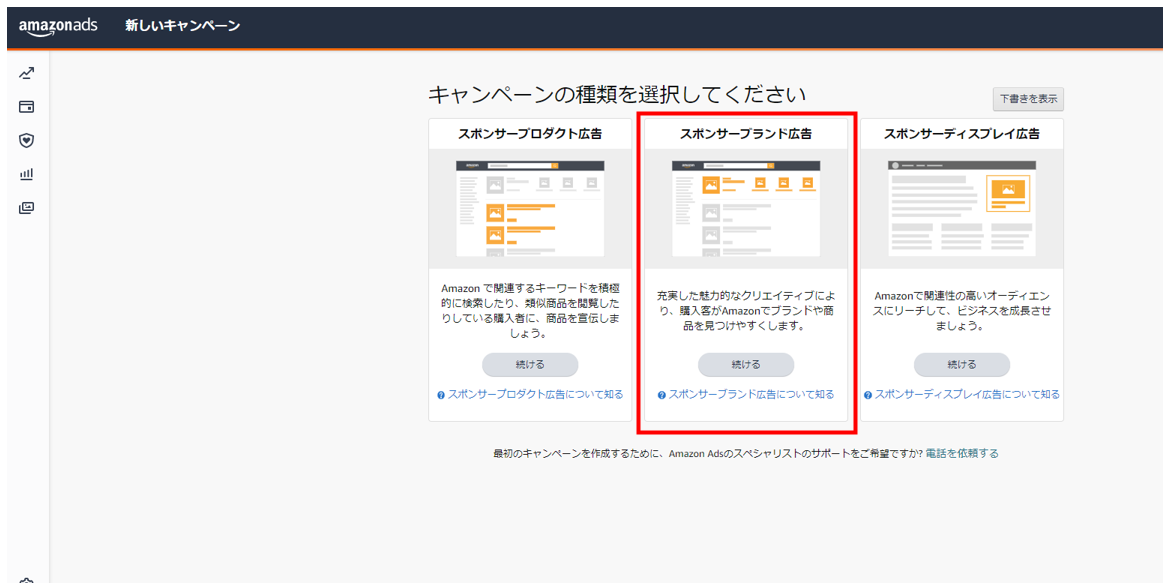Open the billing card sidebar icon
1166x586 pixels.
coord(27,107)
